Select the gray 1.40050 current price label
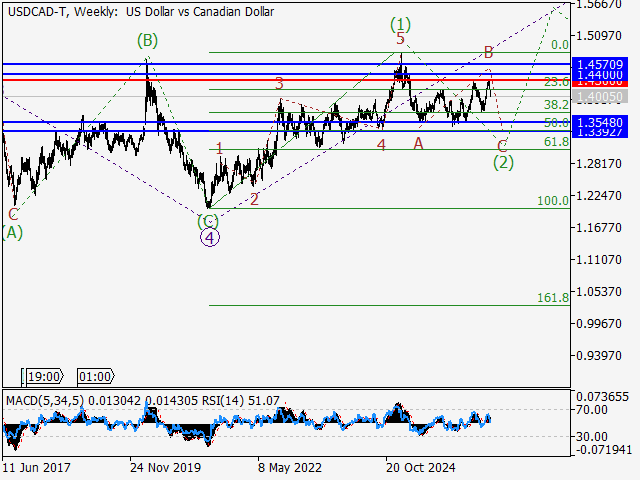Screen dimensions: 640x480 click(600, 97)
